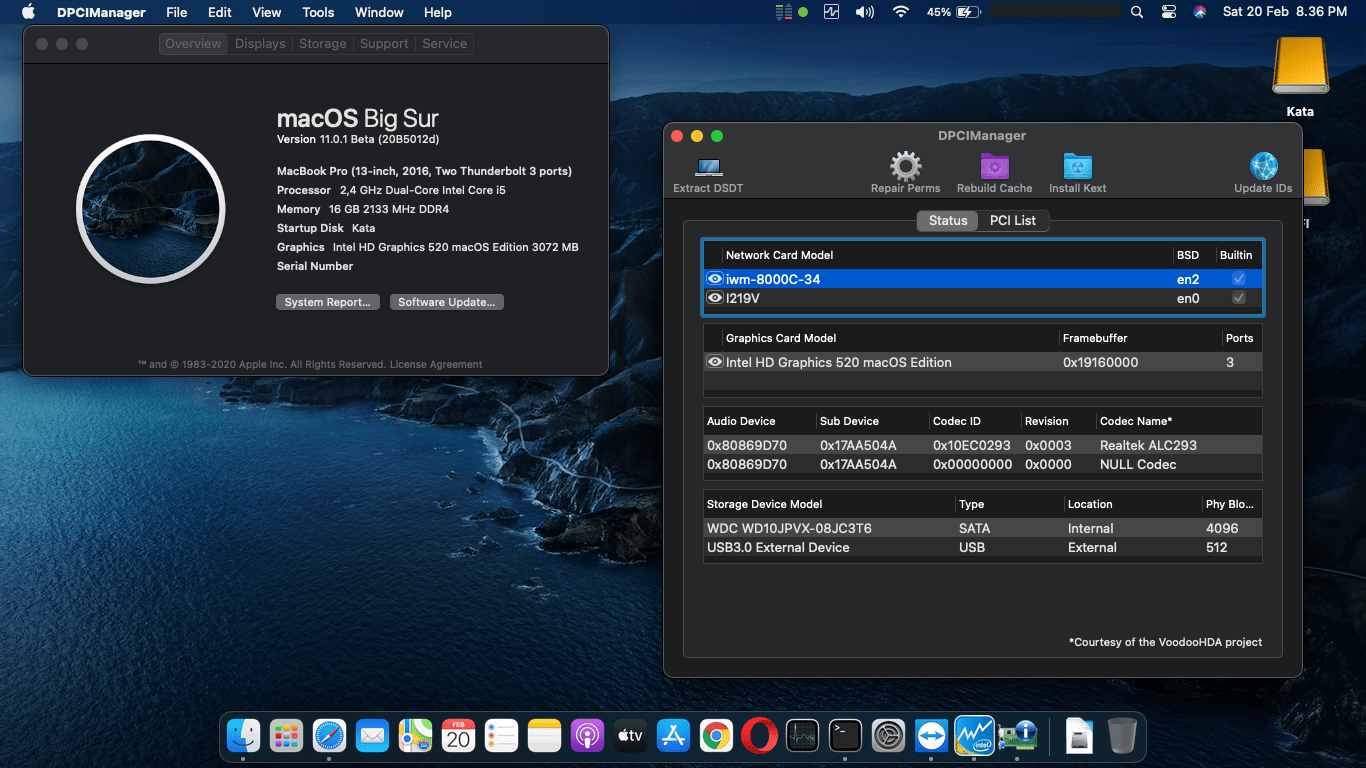Switch to PCI List tab
This screenshot has height=768, width=1366.
(1013, 220)
